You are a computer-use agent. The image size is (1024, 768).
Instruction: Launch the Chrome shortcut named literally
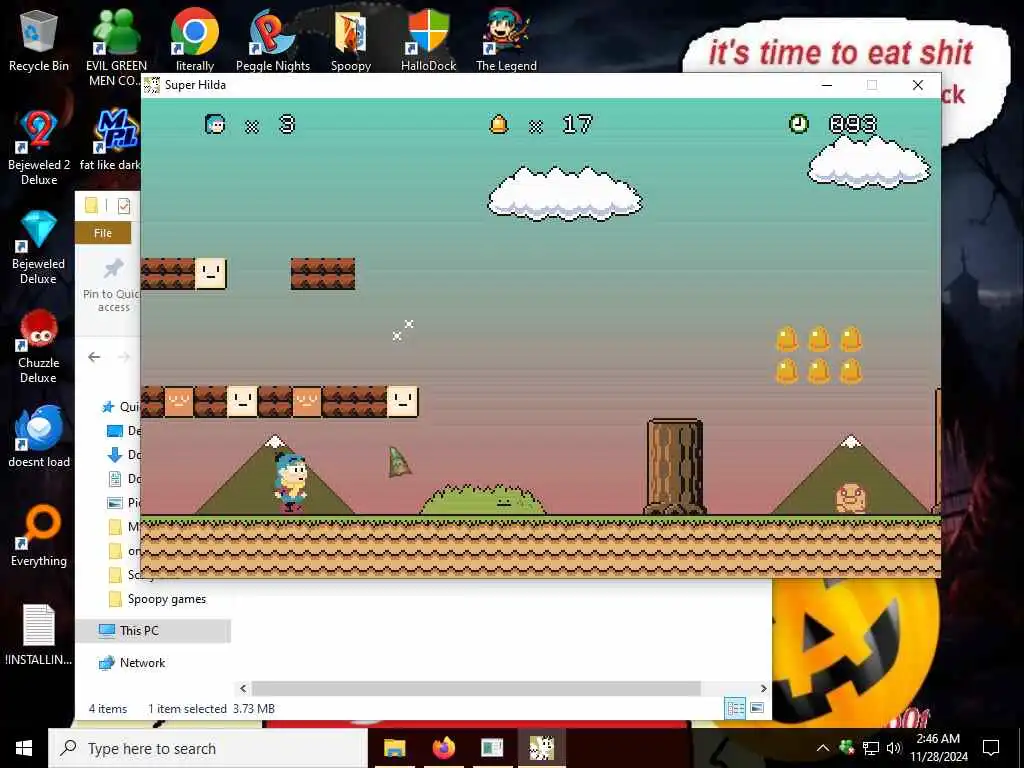click(195, 41)
